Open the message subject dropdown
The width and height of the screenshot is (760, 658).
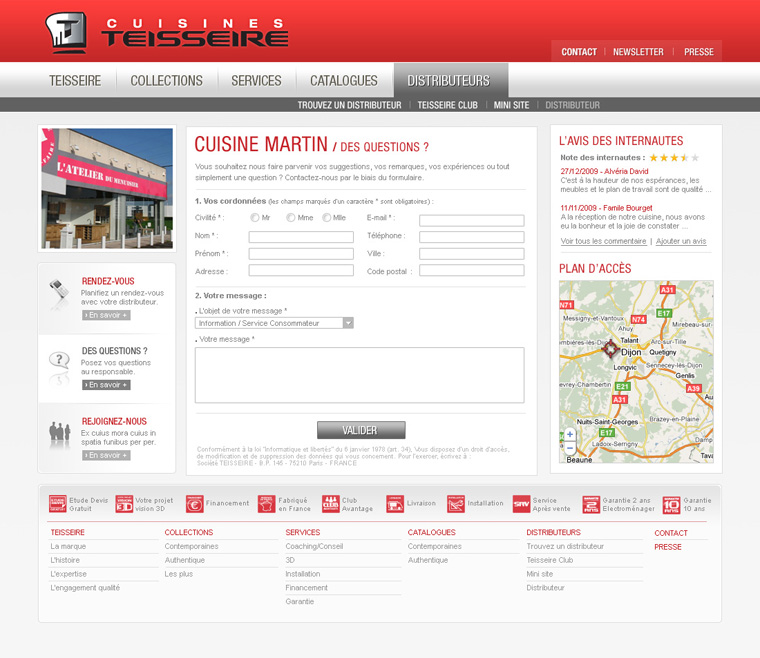tap(274, 323)
